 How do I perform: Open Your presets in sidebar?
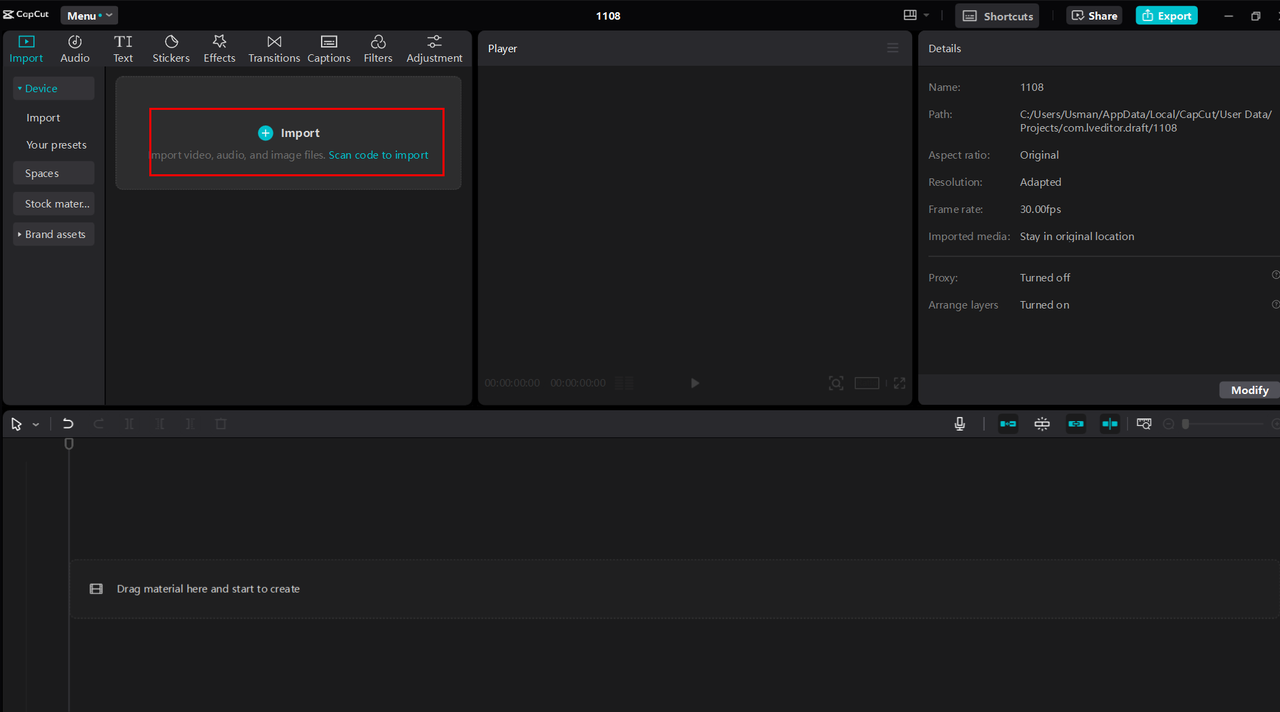coord(56,145)
